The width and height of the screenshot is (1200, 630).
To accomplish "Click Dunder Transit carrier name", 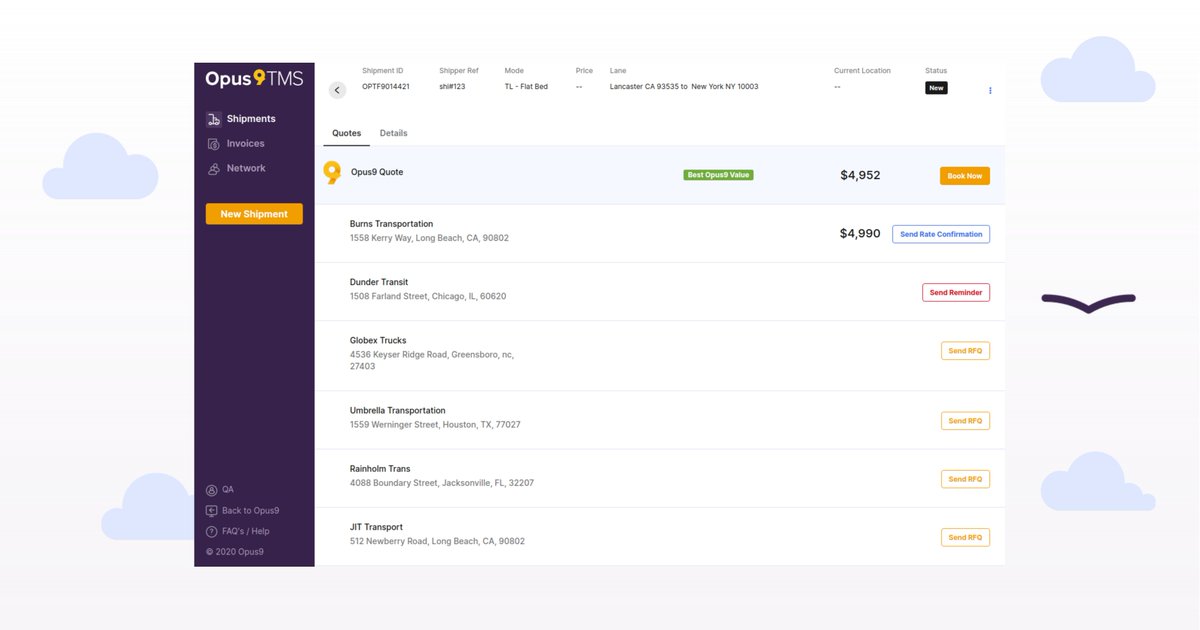I will point(379,282).
